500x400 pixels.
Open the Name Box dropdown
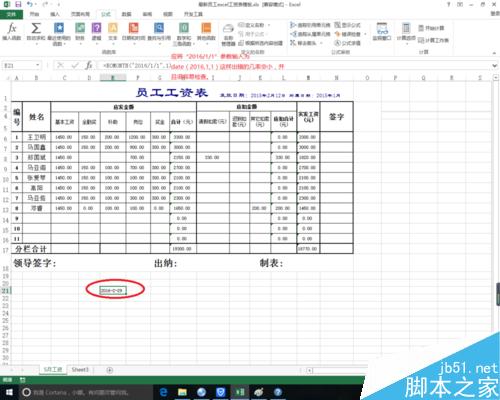pyautogui.click(x=38, y=65)
